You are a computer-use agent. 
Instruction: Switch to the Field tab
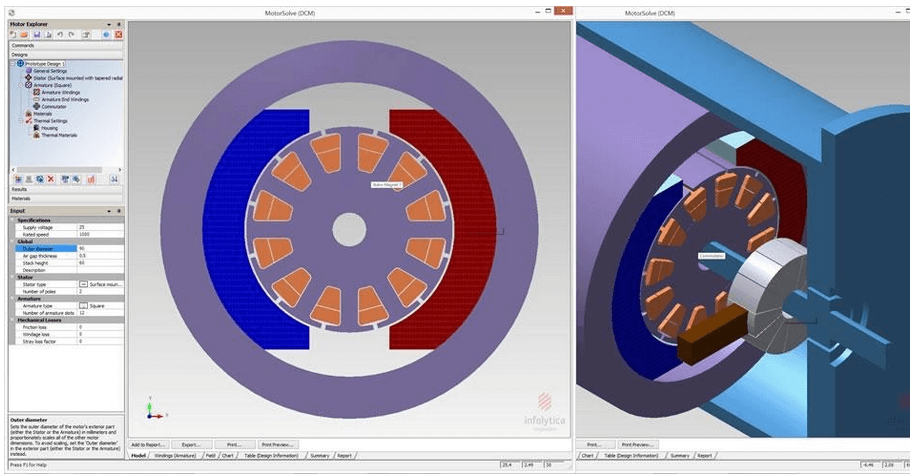coord(211,455)
